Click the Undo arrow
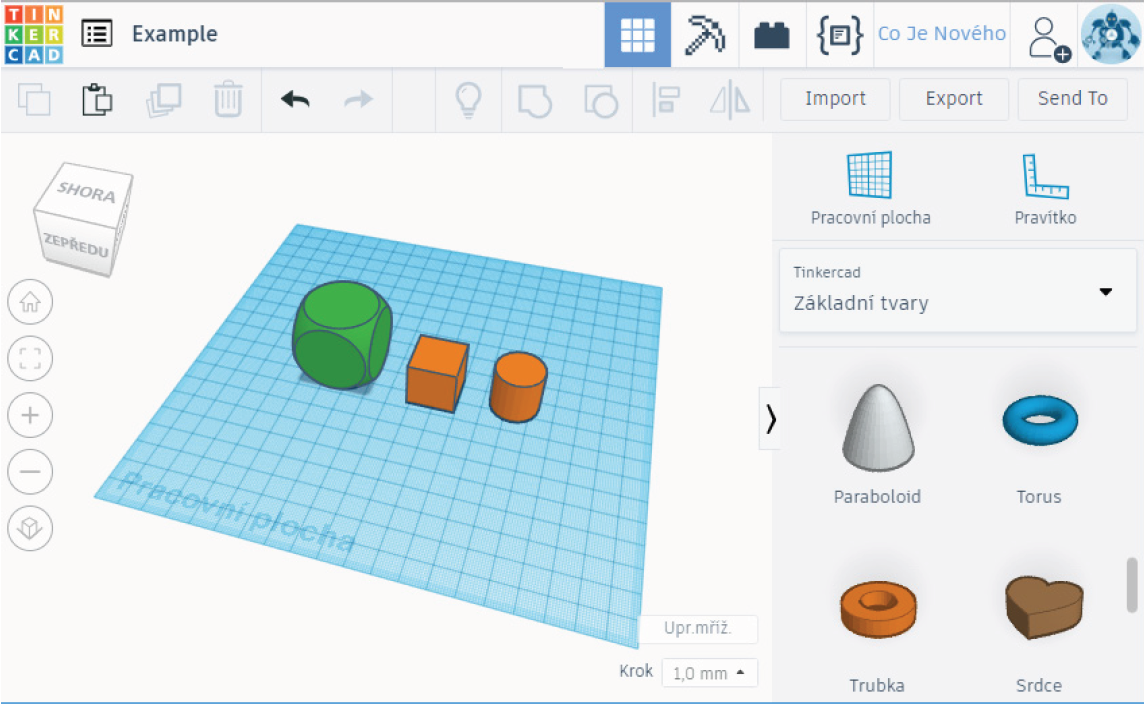This screenshot has width=1144, height=704. 295,99
